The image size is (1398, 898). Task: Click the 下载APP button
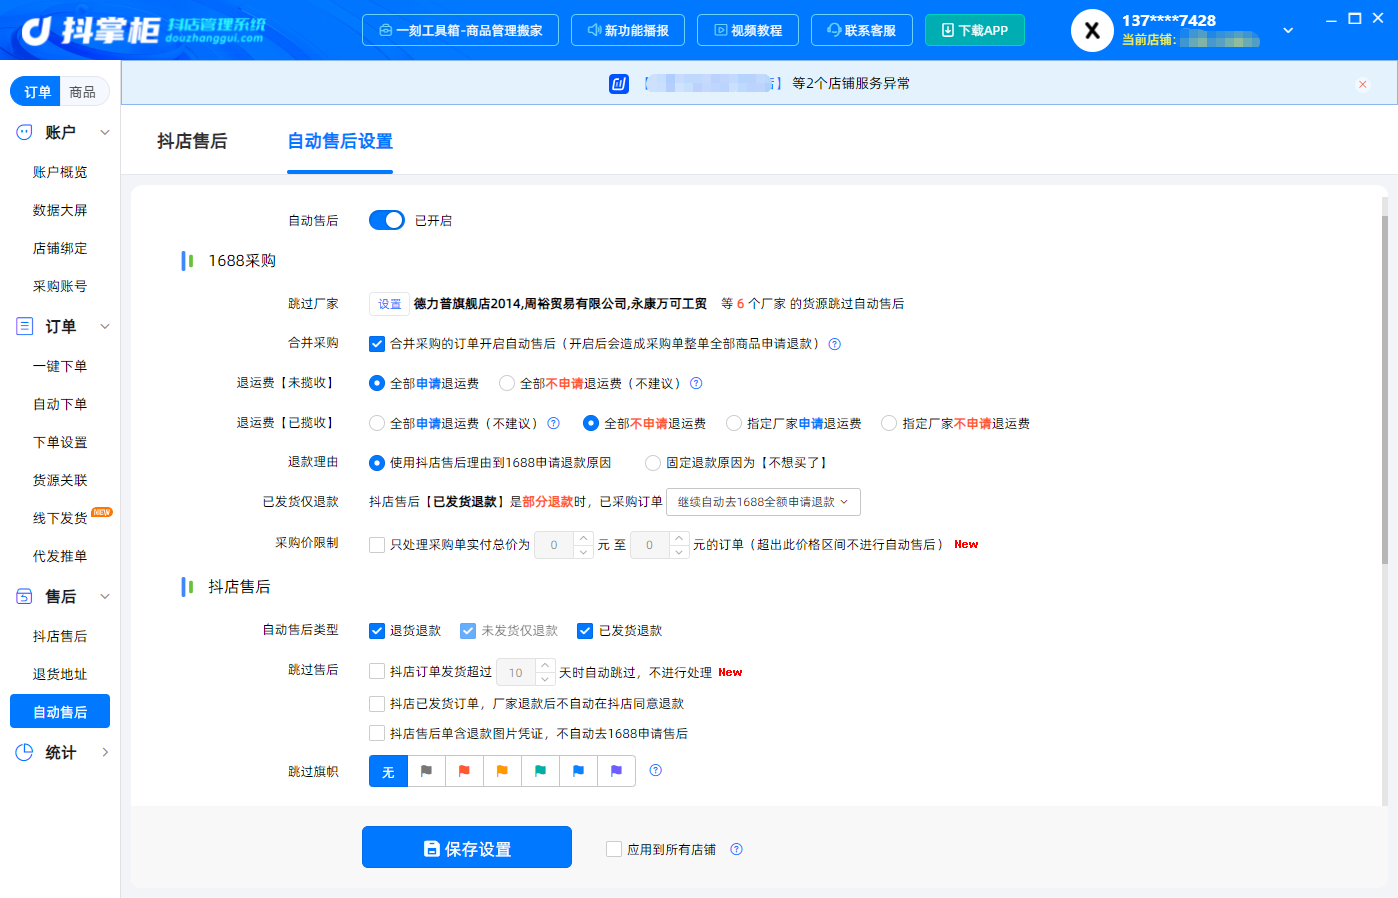(x=975, y=30)
